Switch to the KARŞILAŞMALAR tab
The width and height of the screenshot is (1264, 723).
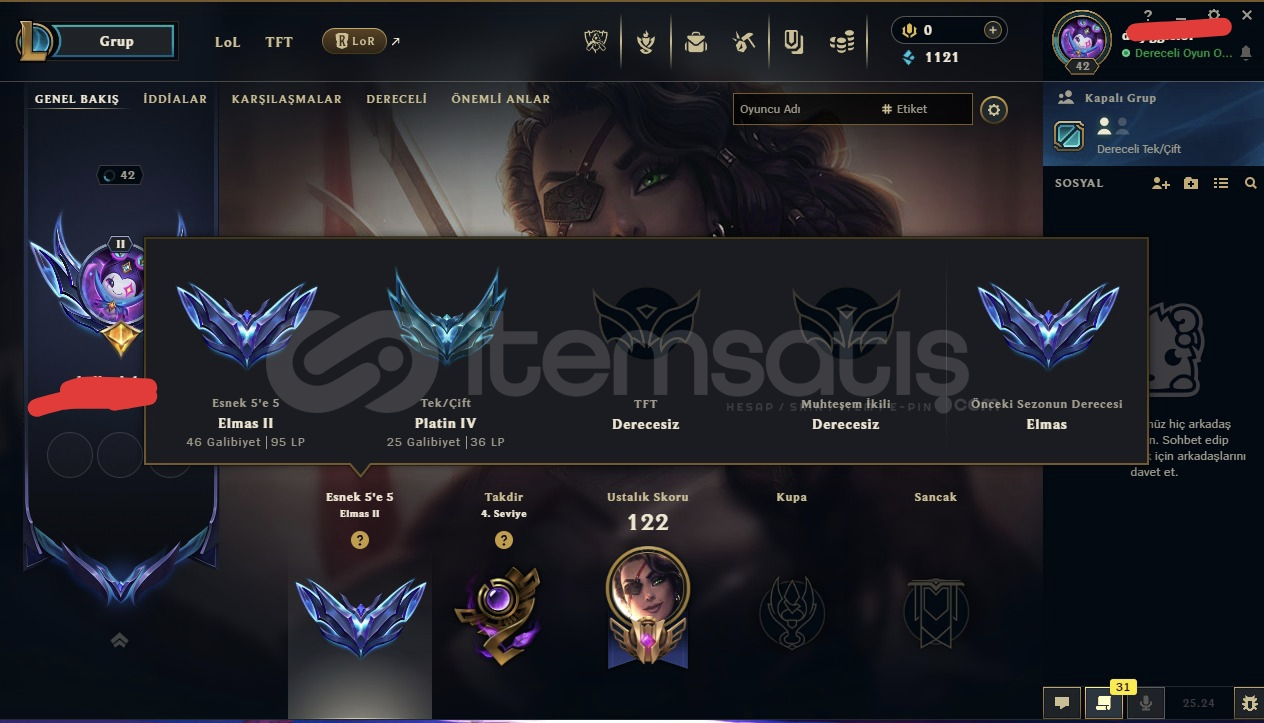coord(287,99)
